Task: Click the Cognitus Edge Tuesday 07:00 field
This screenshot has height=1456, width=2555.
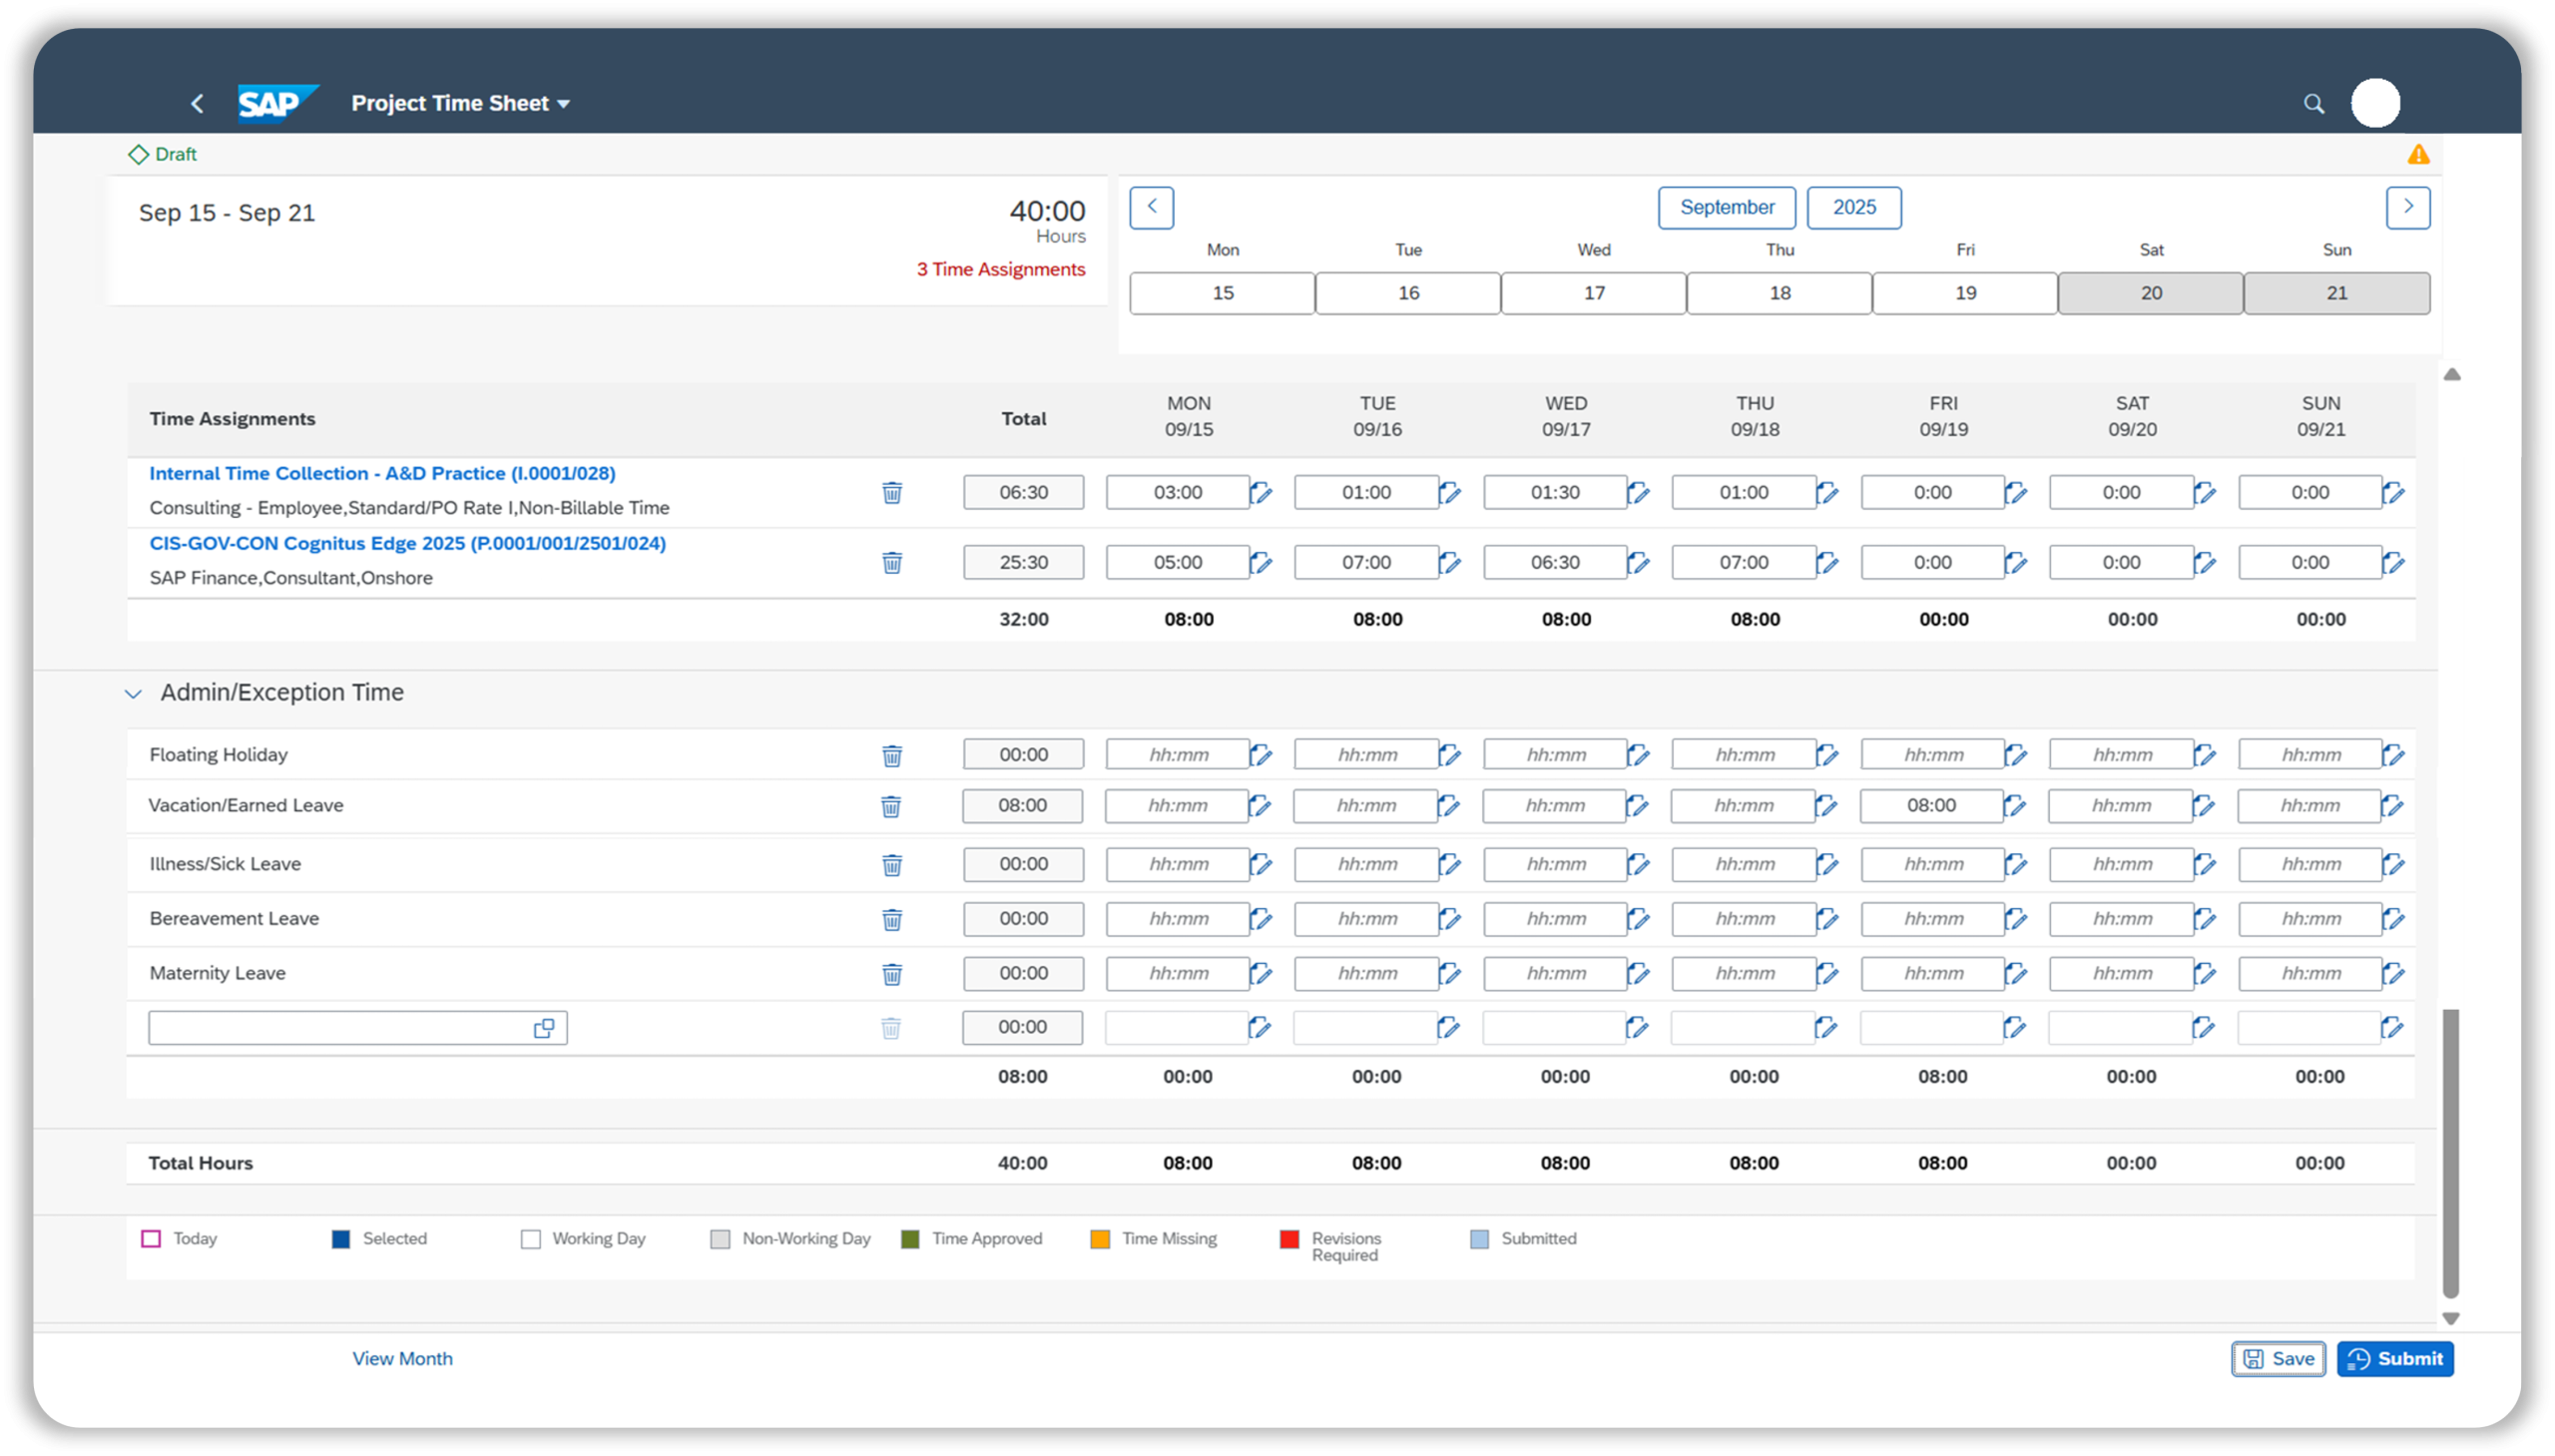Action: tap(1366, 562)
